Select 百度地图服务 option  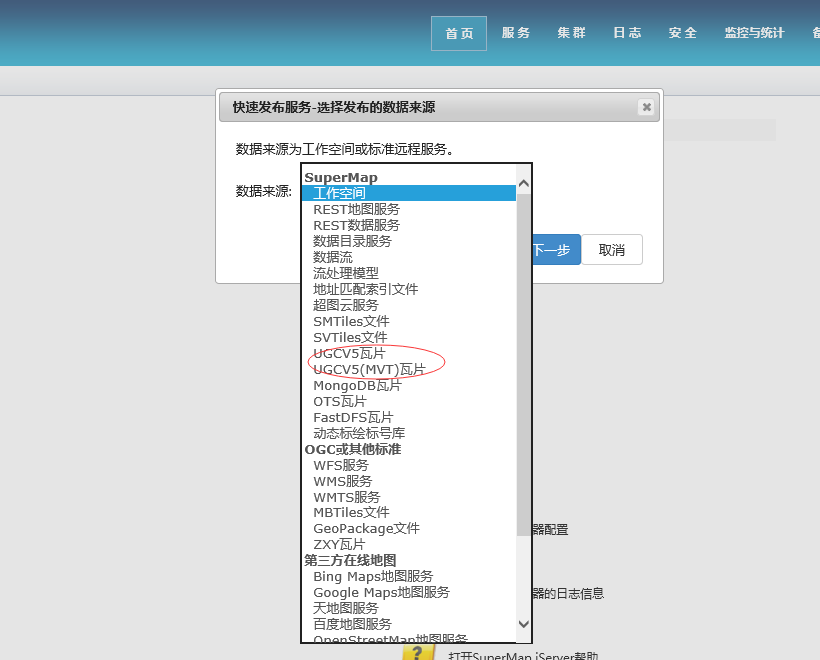409,624
